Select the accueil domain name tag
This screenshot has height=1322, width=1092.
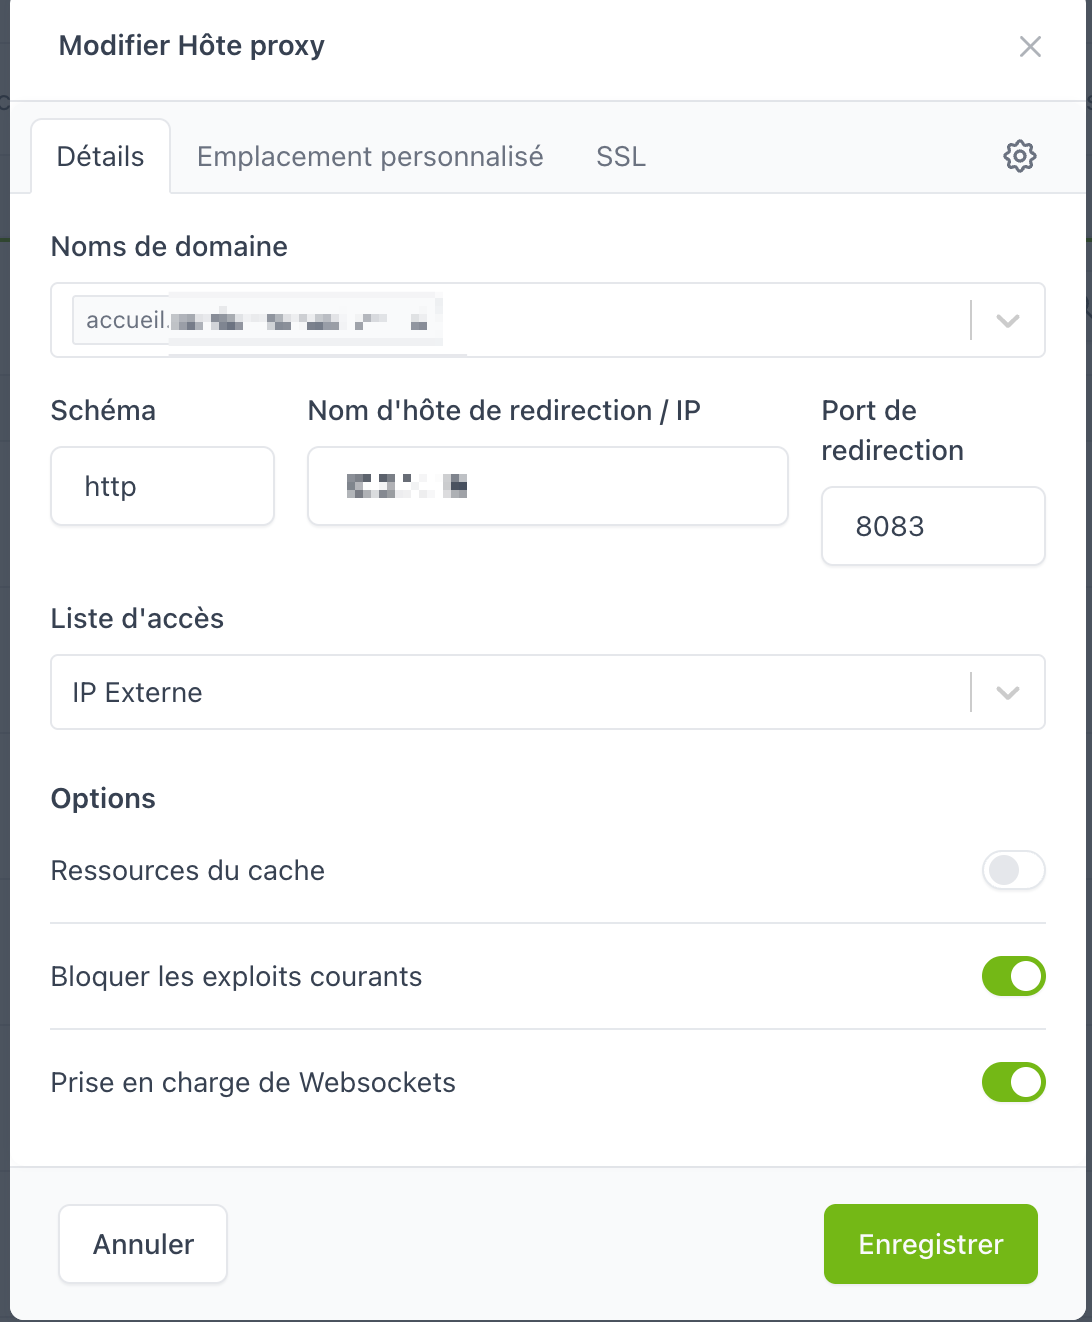point(256,320)
